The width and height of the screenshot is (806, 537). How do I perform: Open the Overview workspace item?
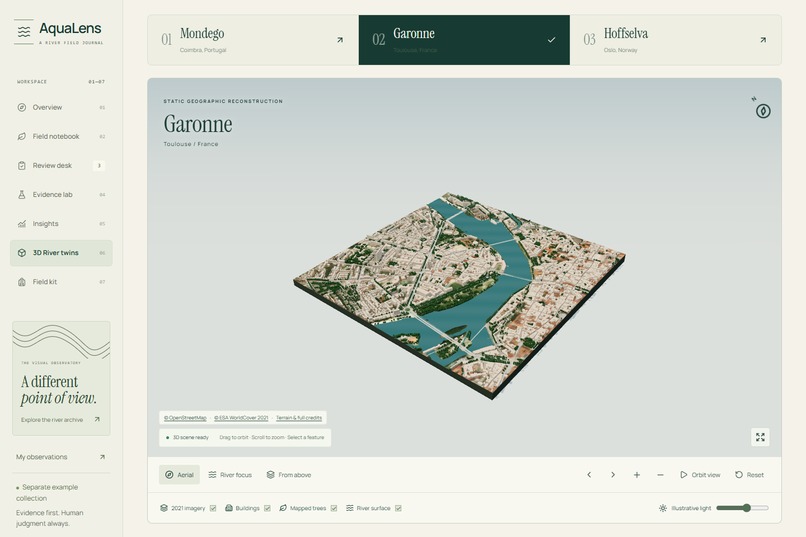tap(61, 107)
